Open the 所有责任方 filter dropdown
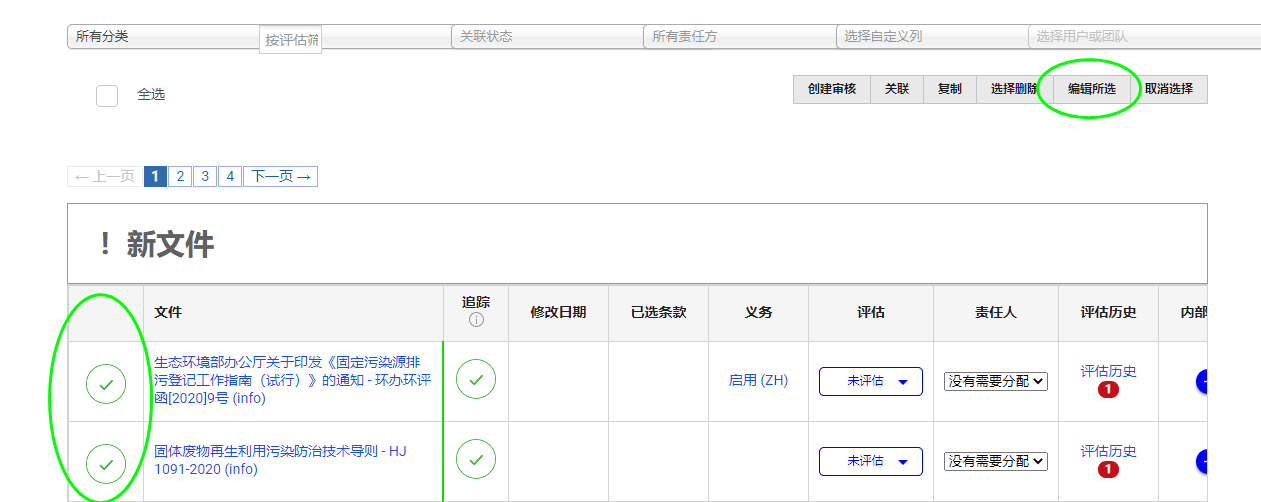 coord(738,37)
